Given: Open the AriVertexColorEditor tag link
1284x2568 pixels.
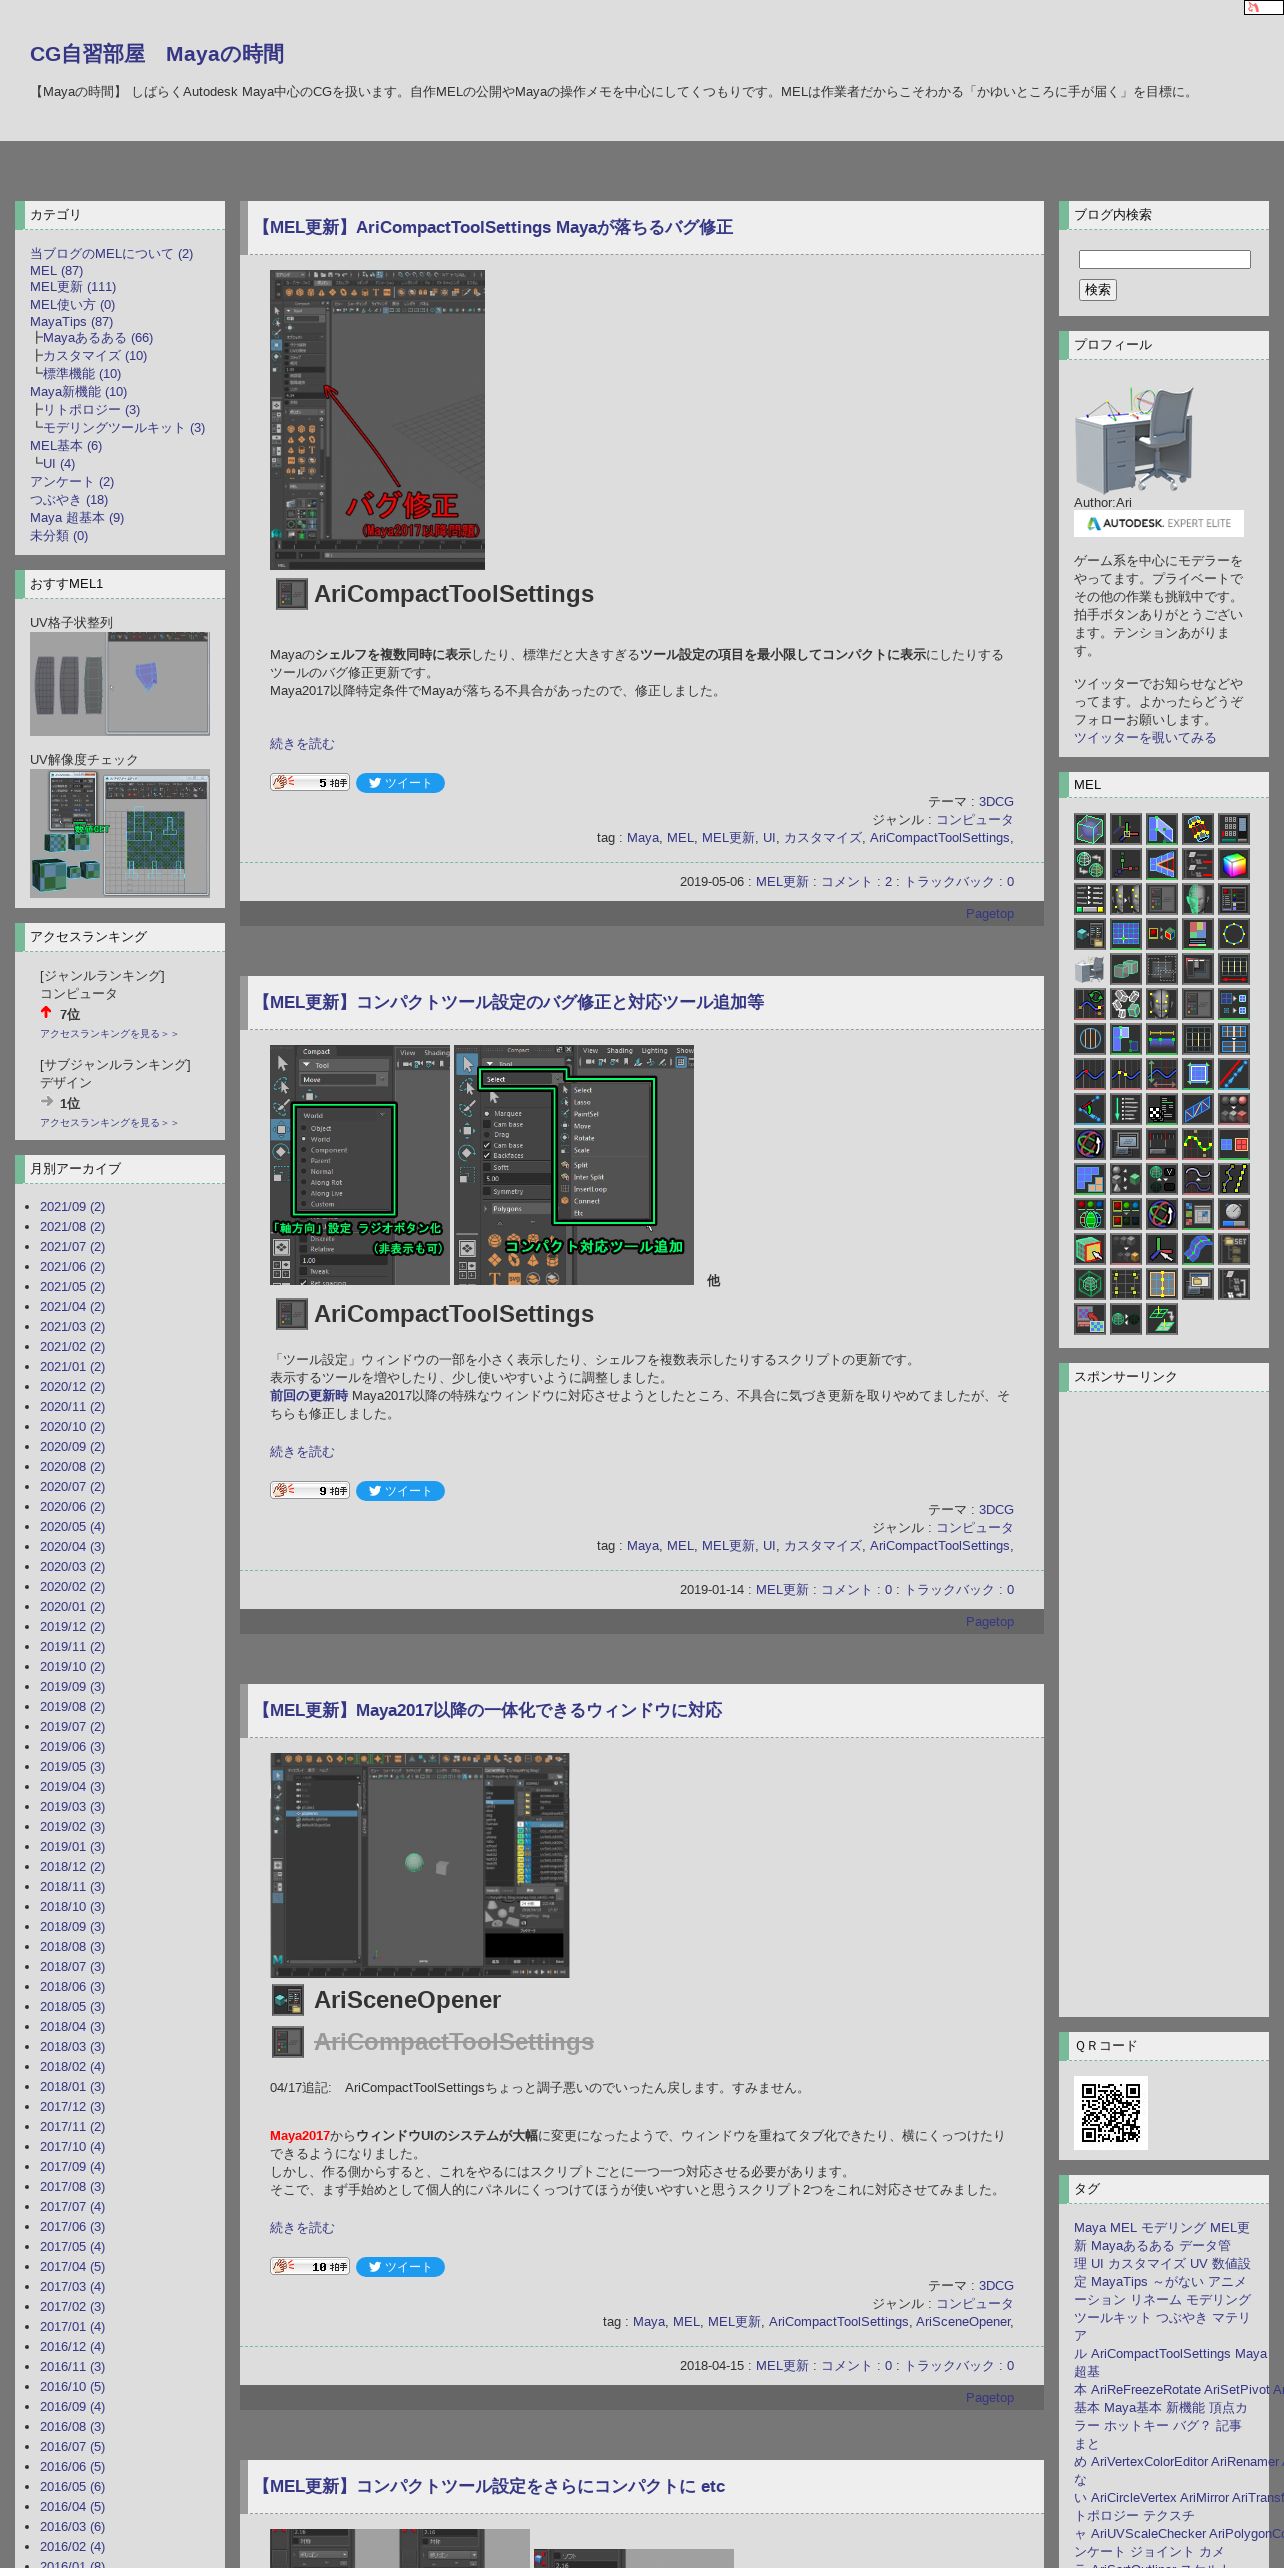Looking at the screenshot, I should (1149, 2461).
